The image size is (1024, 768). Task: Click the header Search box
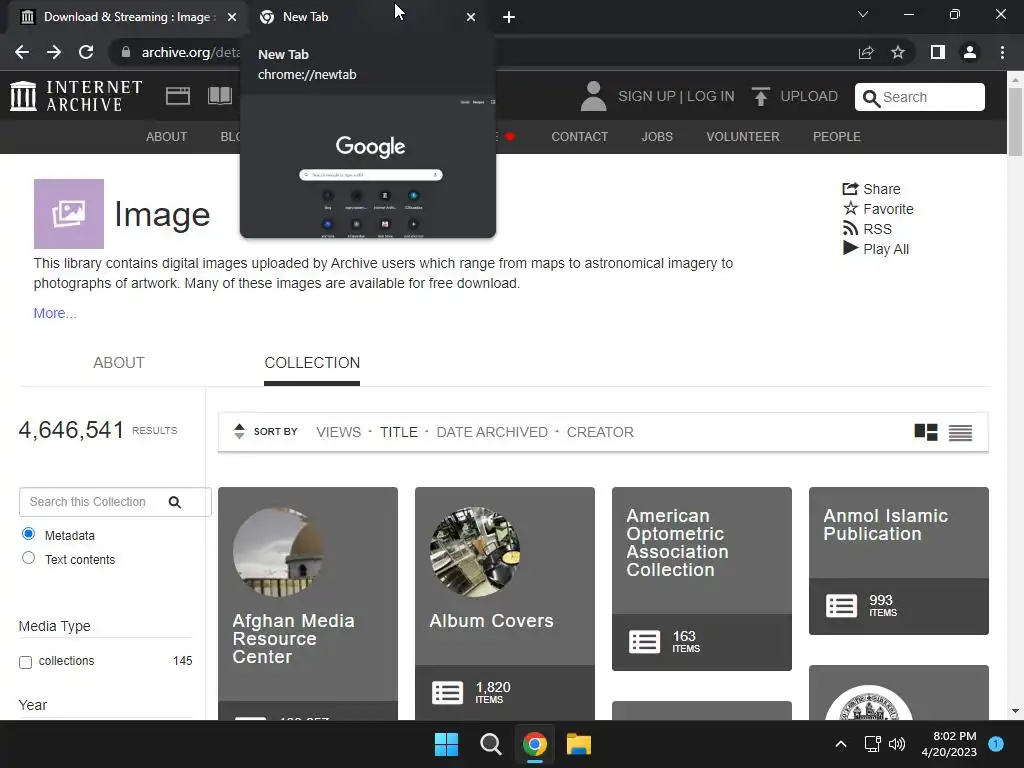[920, 97]
